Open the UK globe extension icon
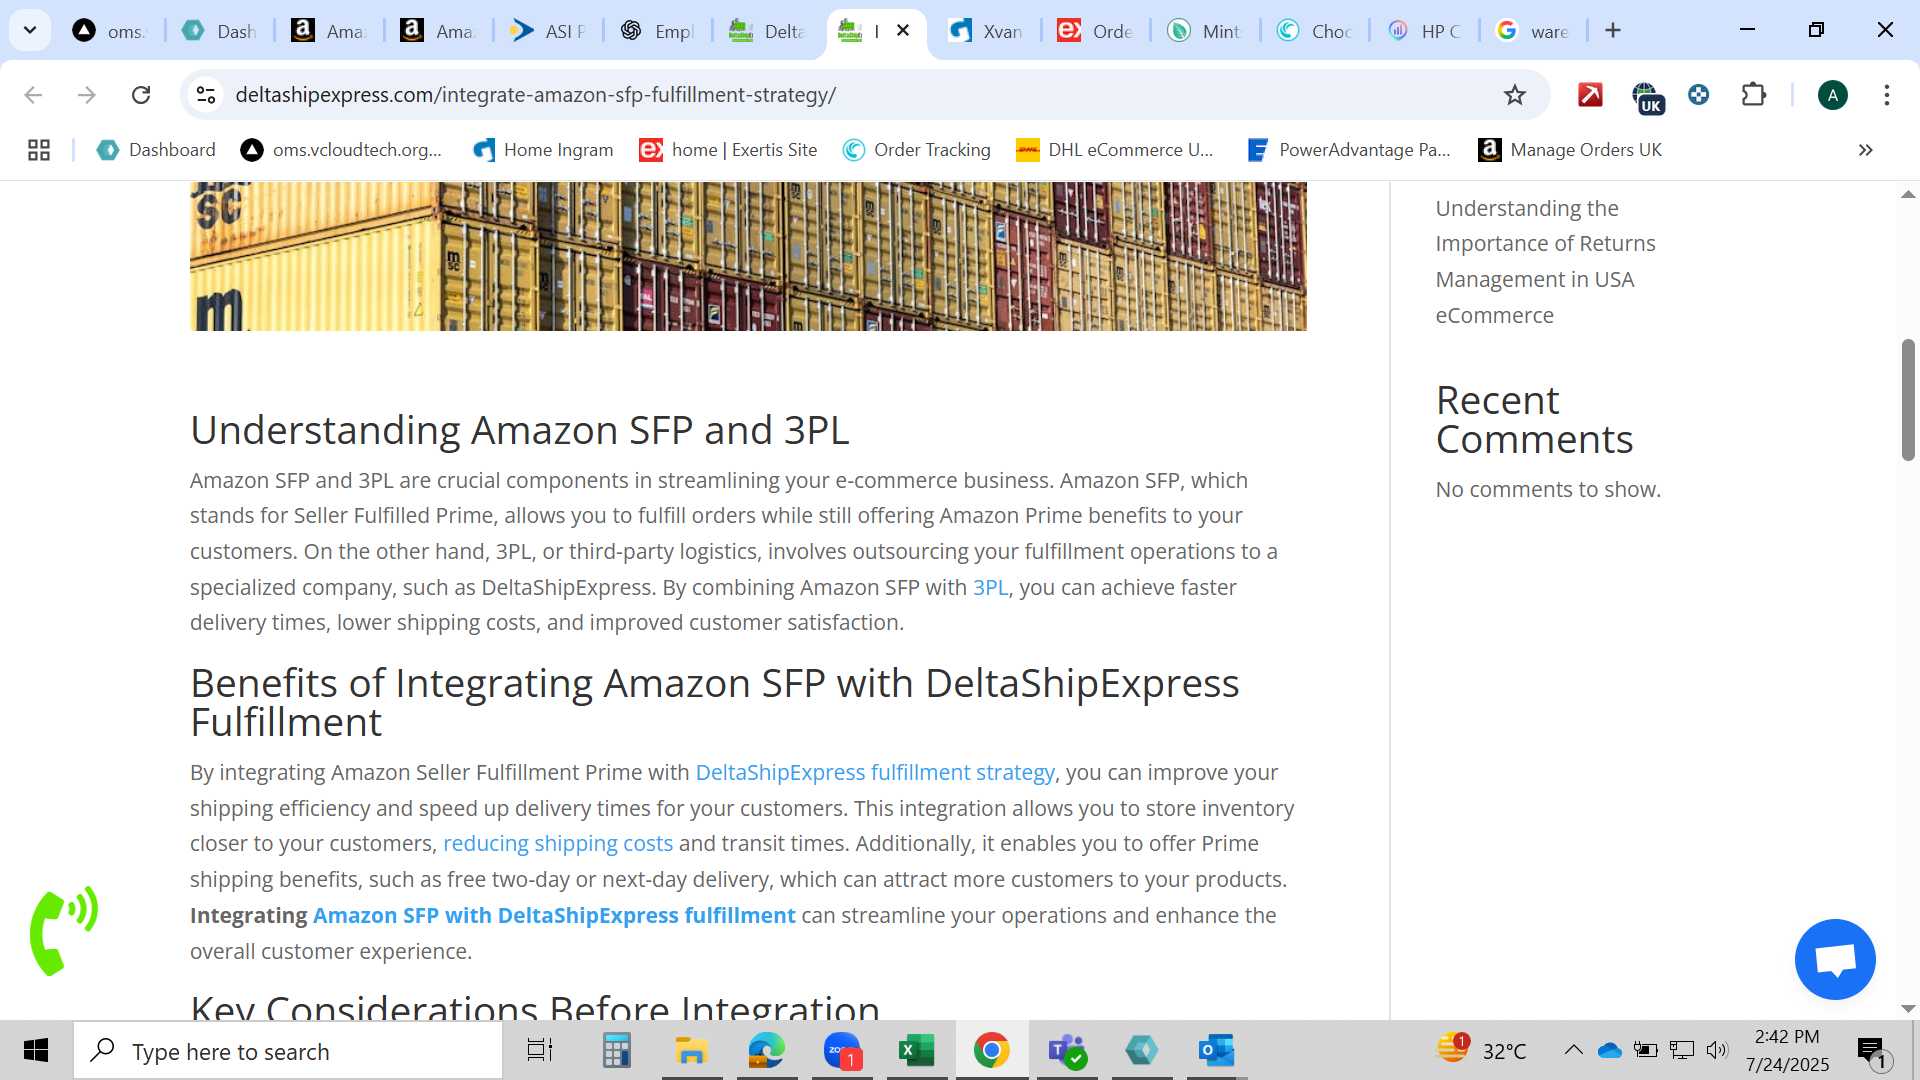1920x1080 pixels. (1646, 97)
